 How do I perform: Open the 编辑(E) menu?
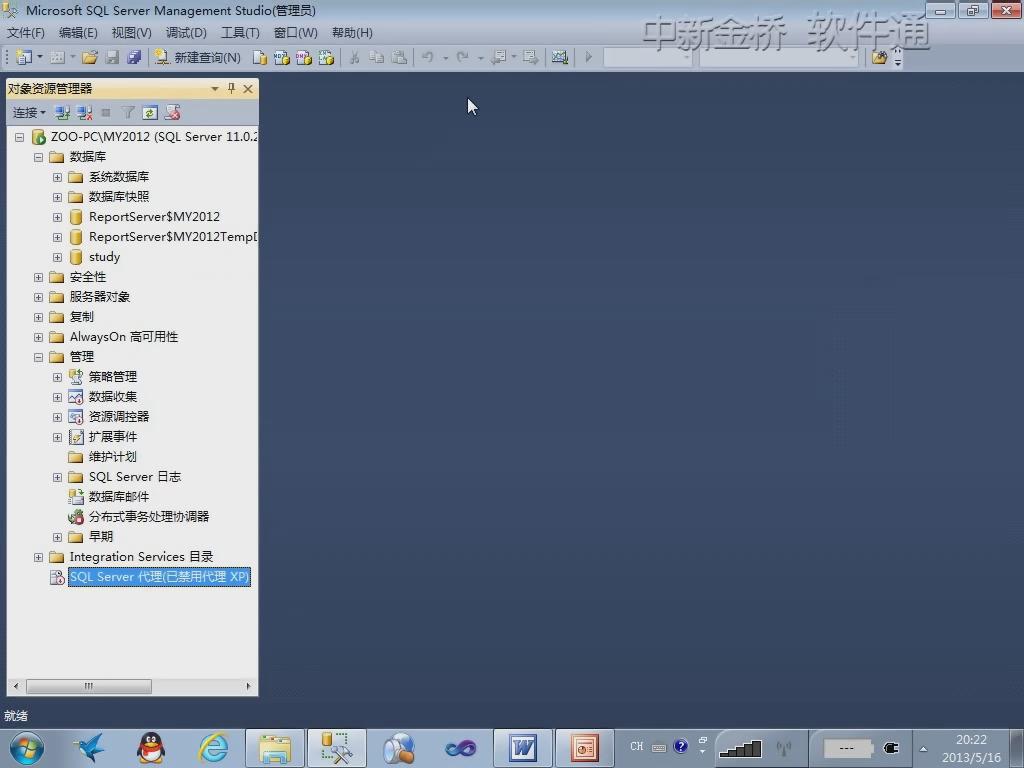78,33
